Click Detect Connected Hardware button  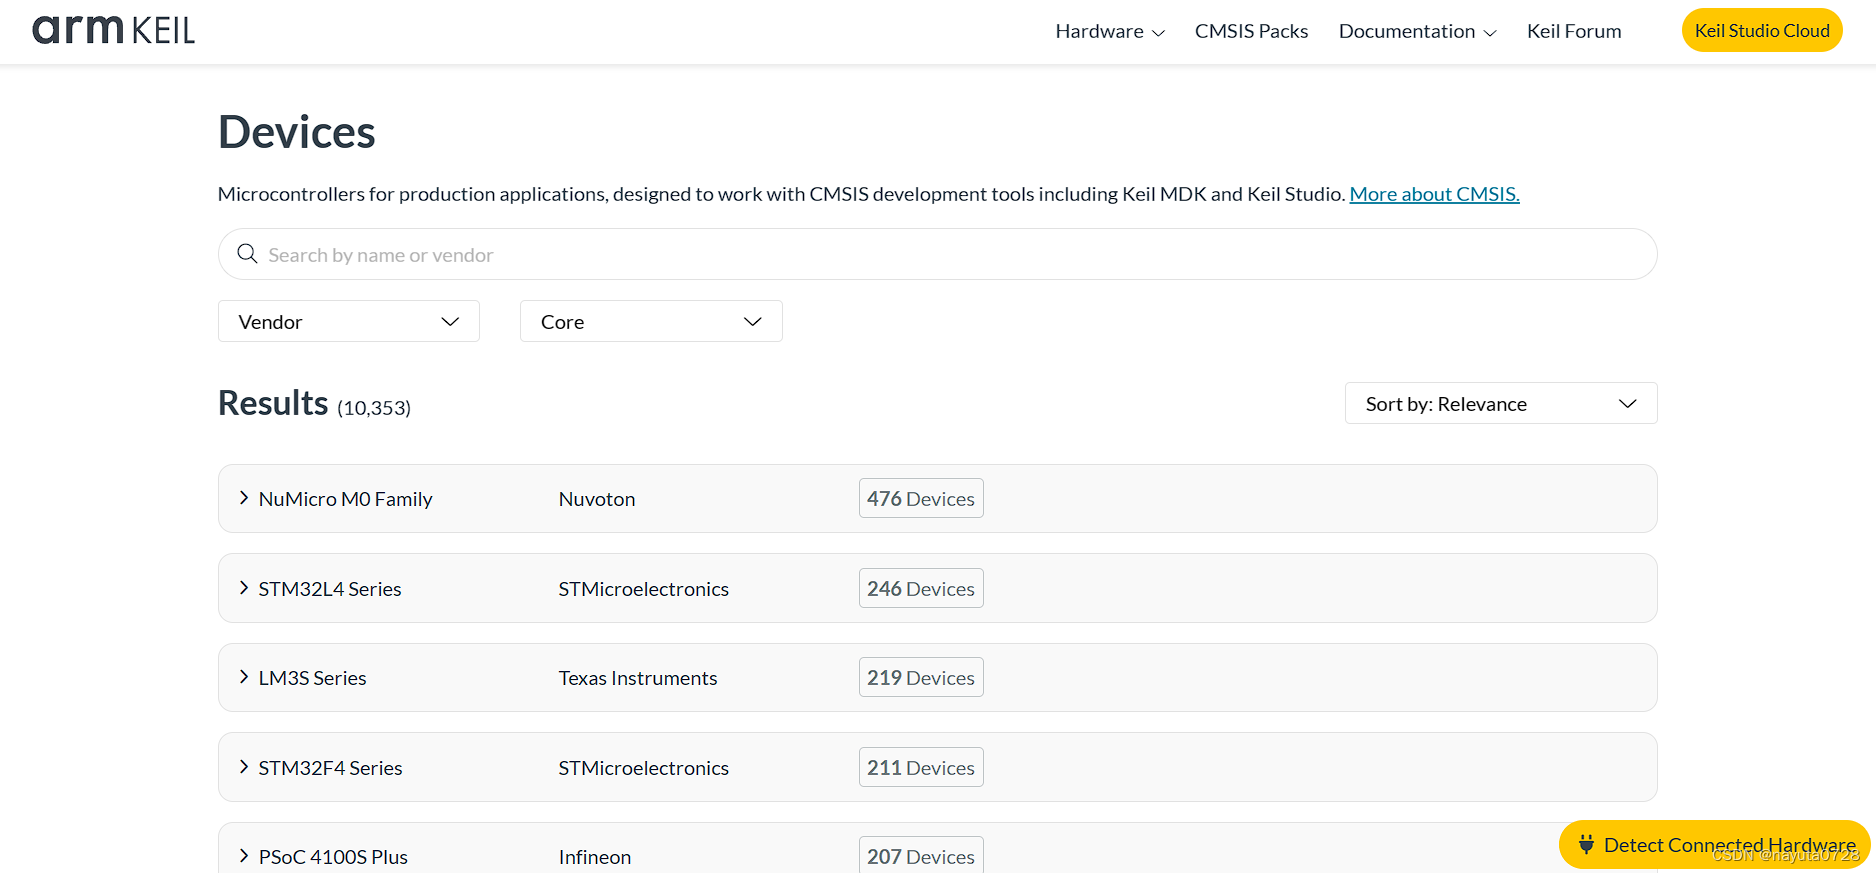coord(1715,845)
